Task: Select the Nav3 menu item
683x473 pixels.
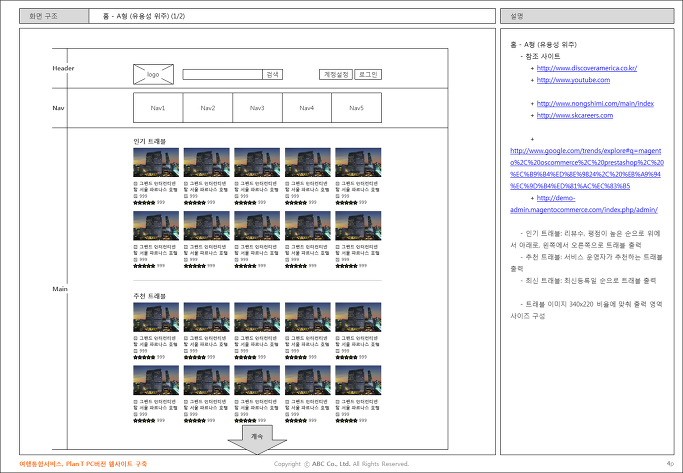Action: (257, 108)
